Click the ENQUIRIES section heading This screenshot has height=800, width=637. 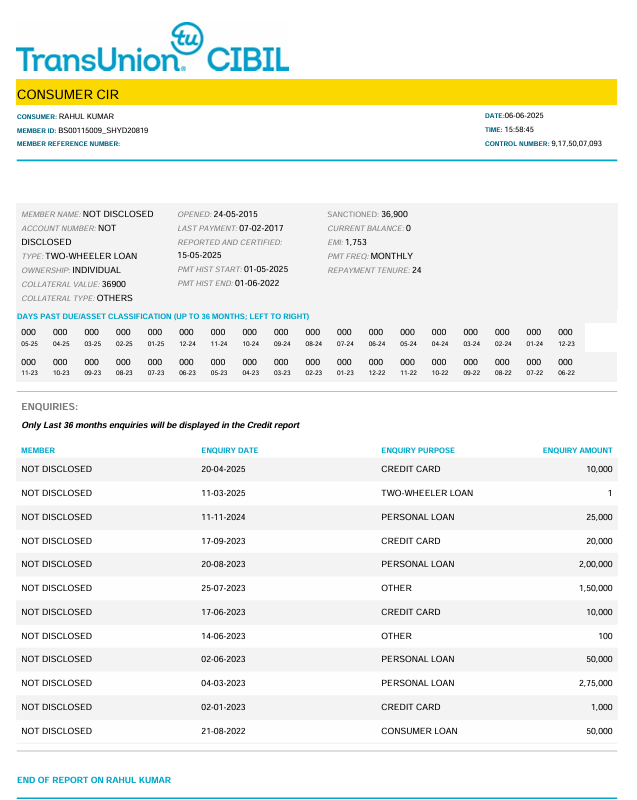pos(49,407)
